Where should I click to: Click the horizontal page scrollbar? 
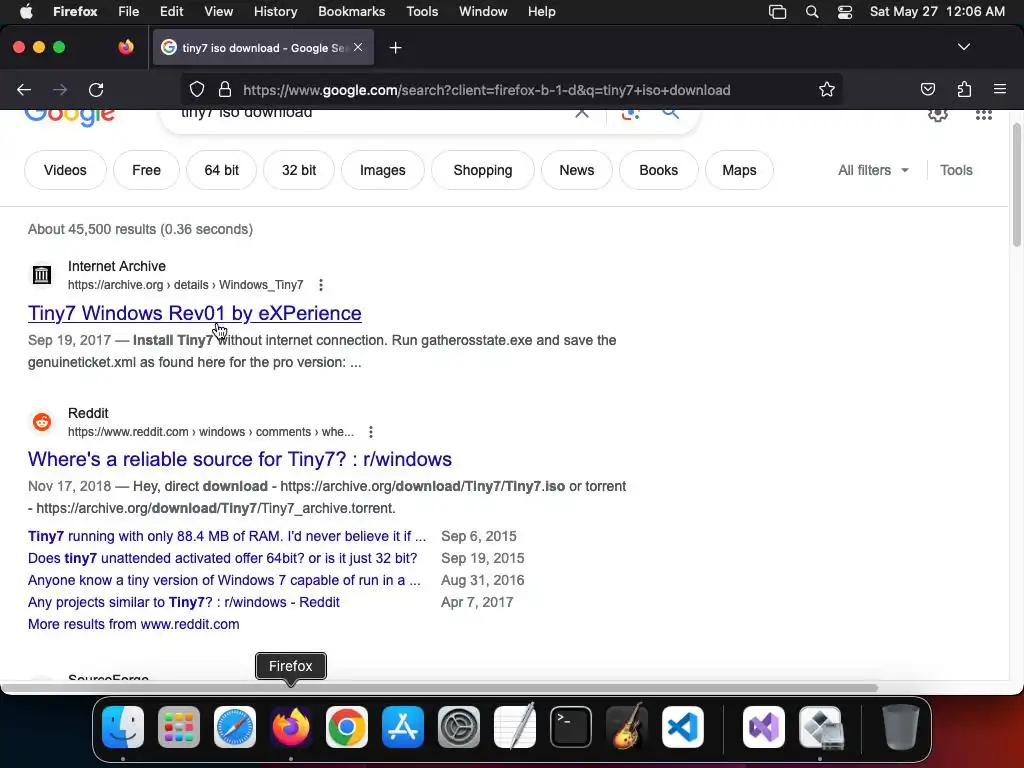coord(439,688)
